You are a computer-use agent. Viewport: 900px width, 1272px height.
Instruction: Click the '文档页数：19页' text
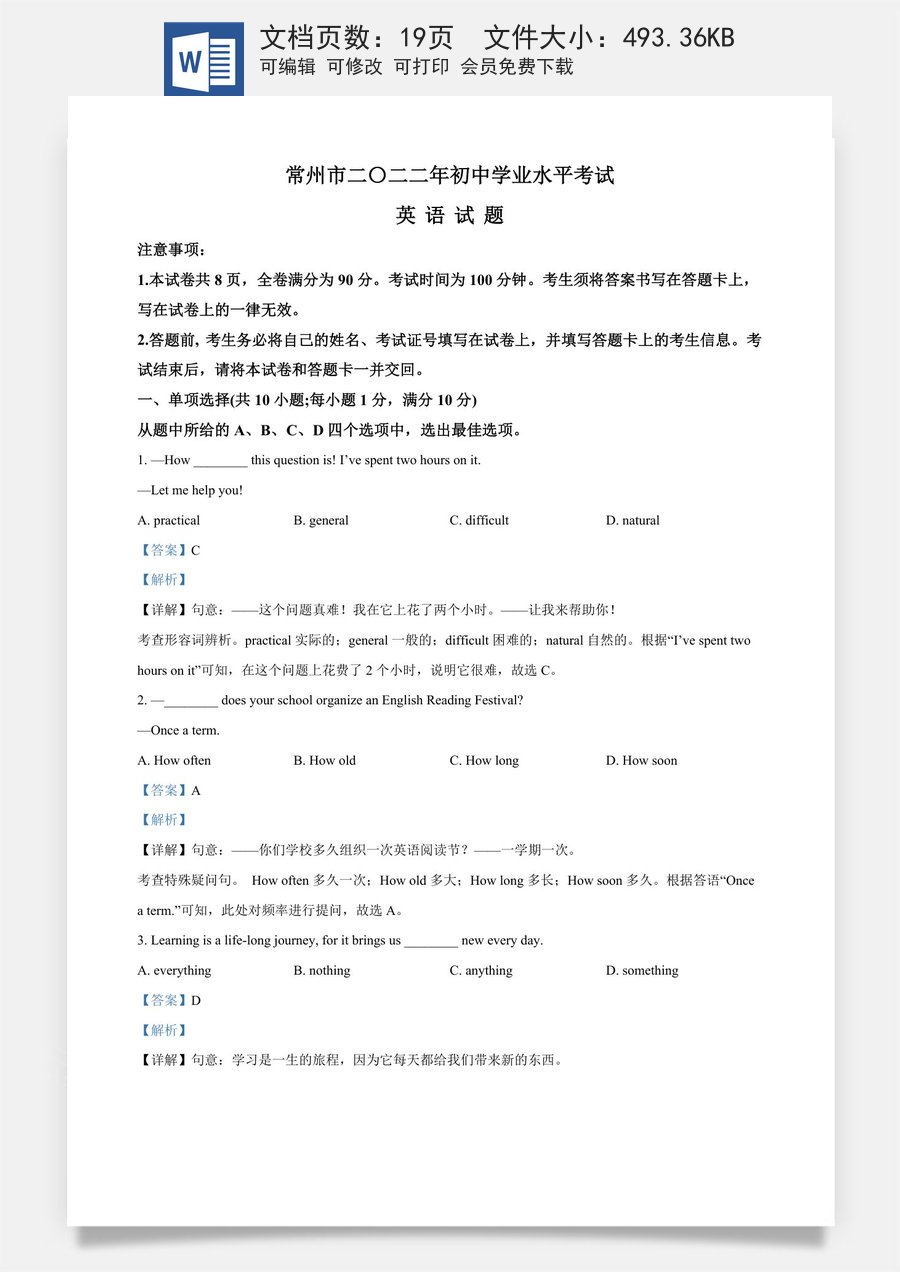(356, 38)
